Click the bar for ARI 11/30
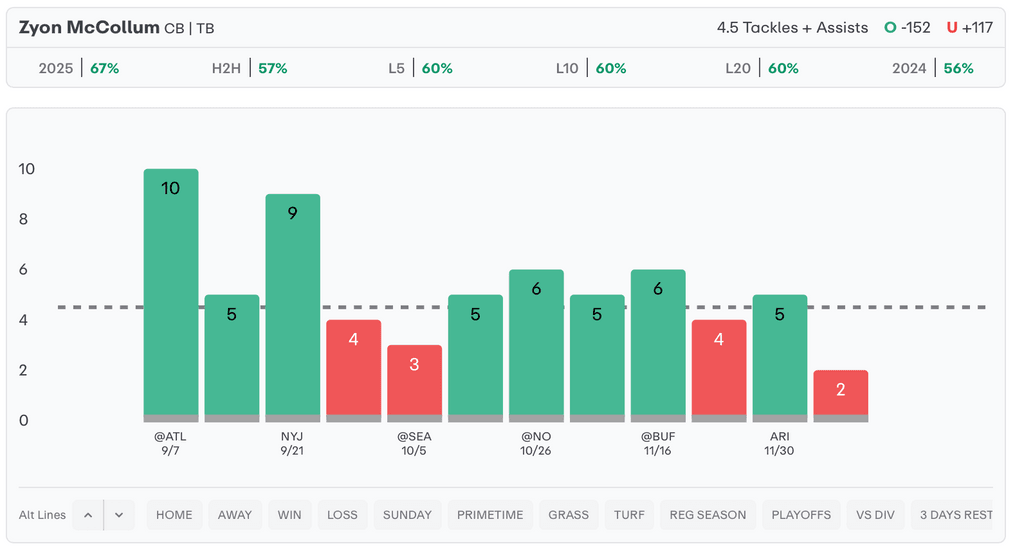Viewport: 1024px width, 549px height. [x=779, y=357]
